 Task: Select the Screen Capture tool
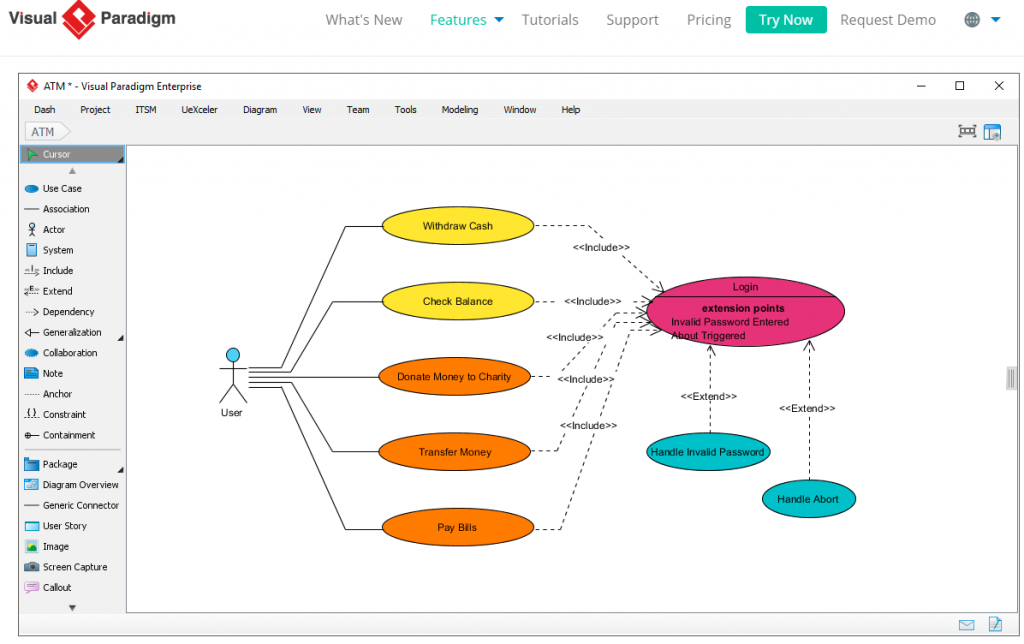point(66,567)
